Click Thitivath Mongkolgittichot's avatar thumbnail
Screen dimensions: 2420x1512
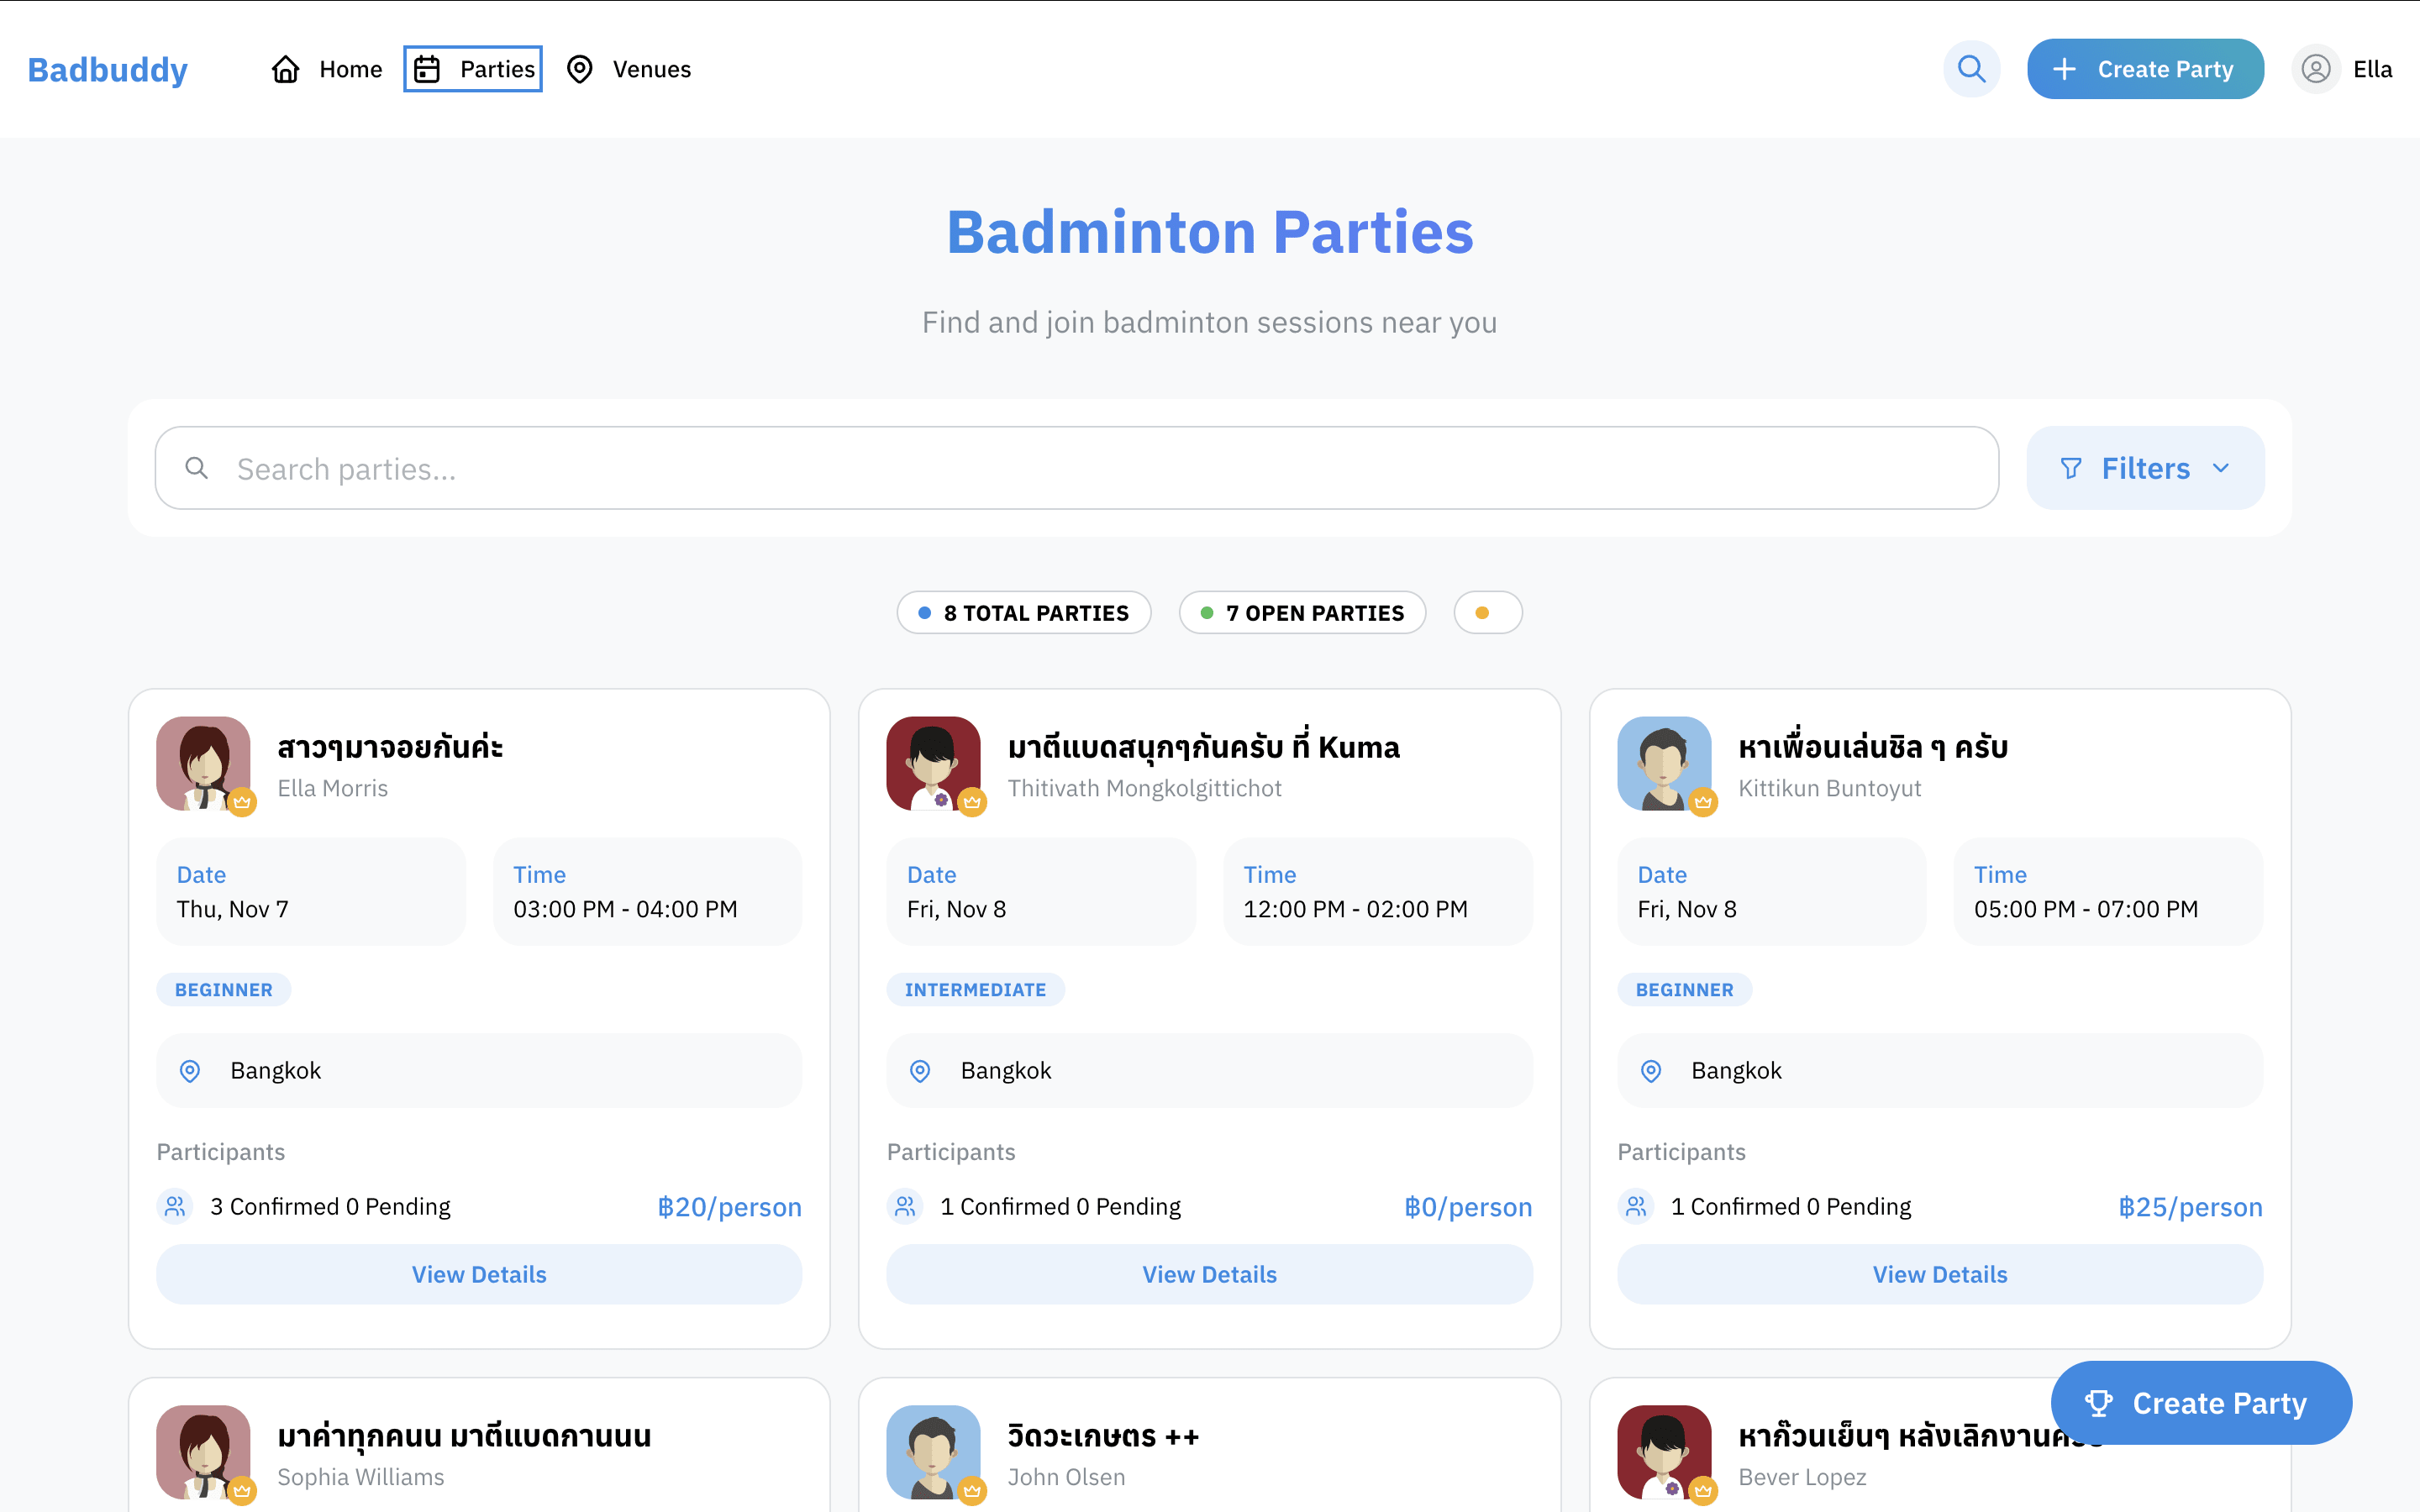point(932,764)
